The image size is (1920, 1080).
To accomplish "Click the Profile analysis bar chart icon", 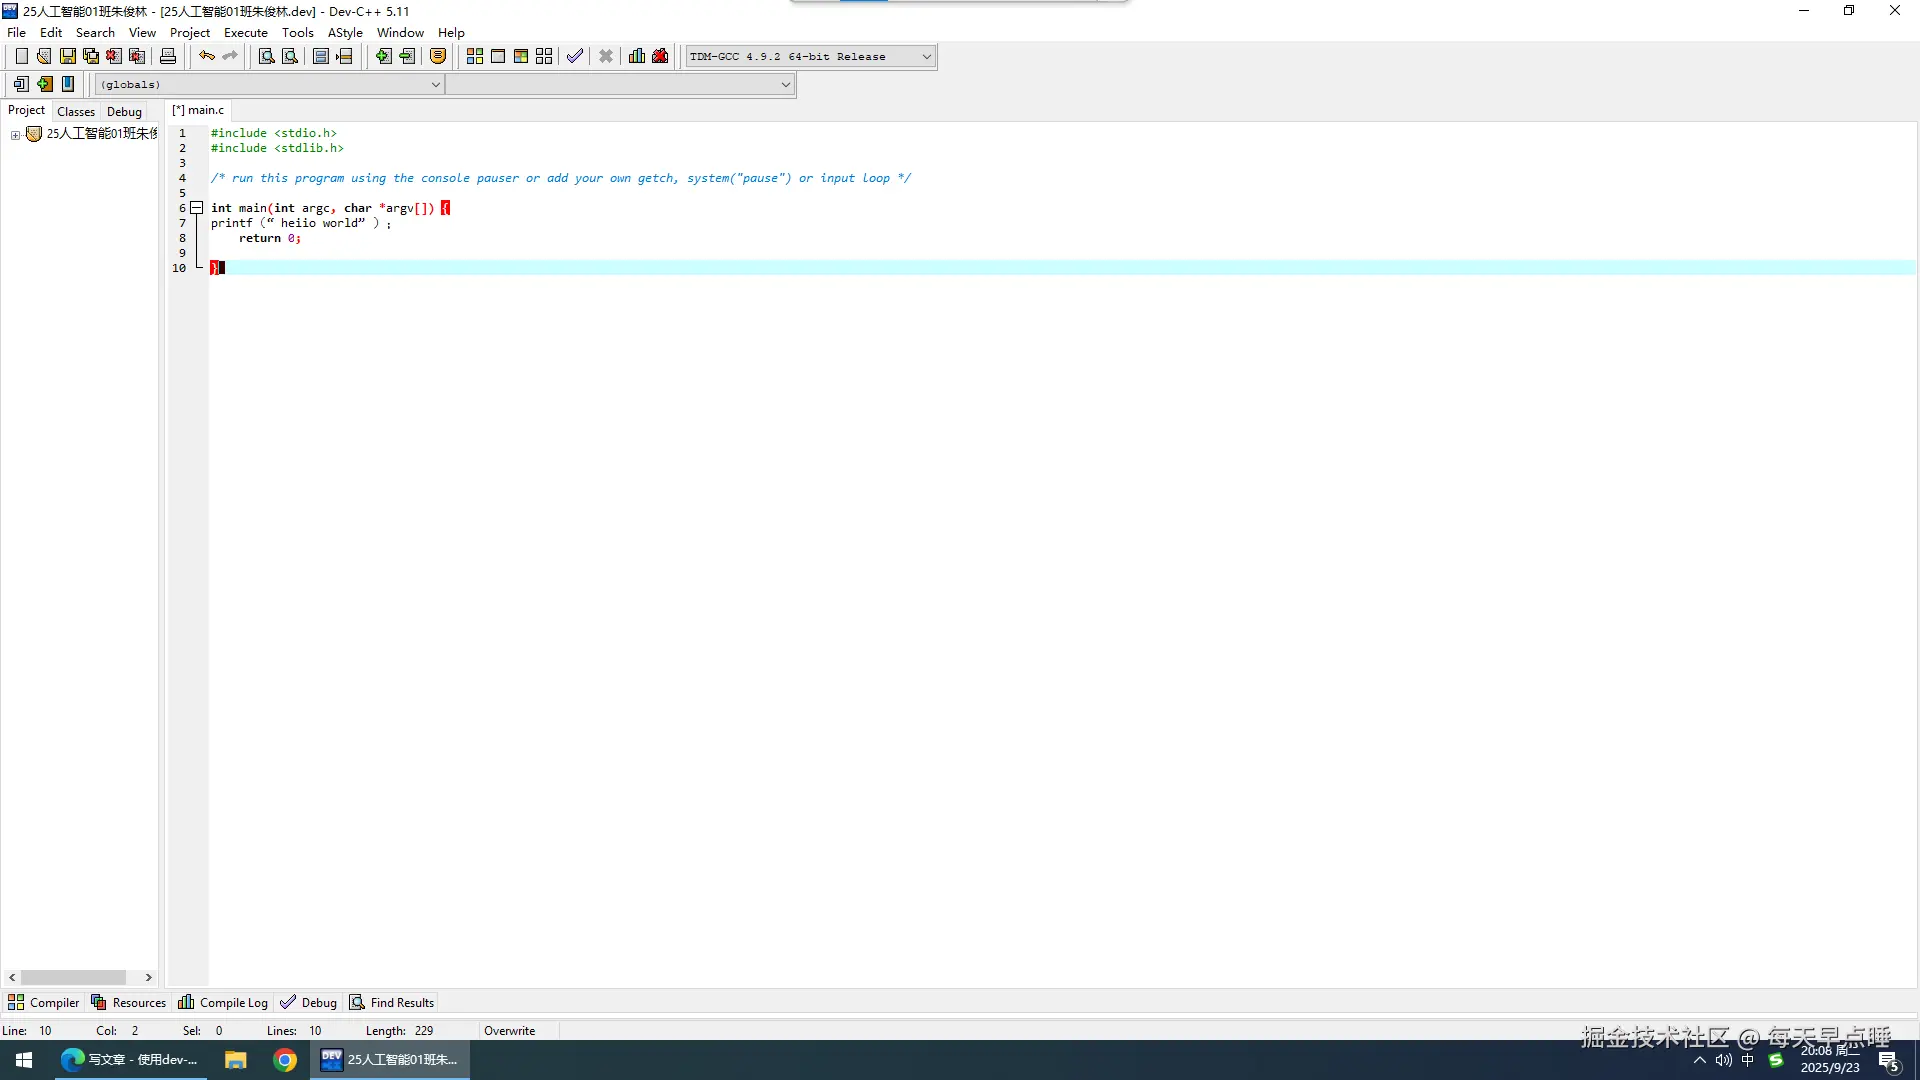I will (x=637, y=57).
